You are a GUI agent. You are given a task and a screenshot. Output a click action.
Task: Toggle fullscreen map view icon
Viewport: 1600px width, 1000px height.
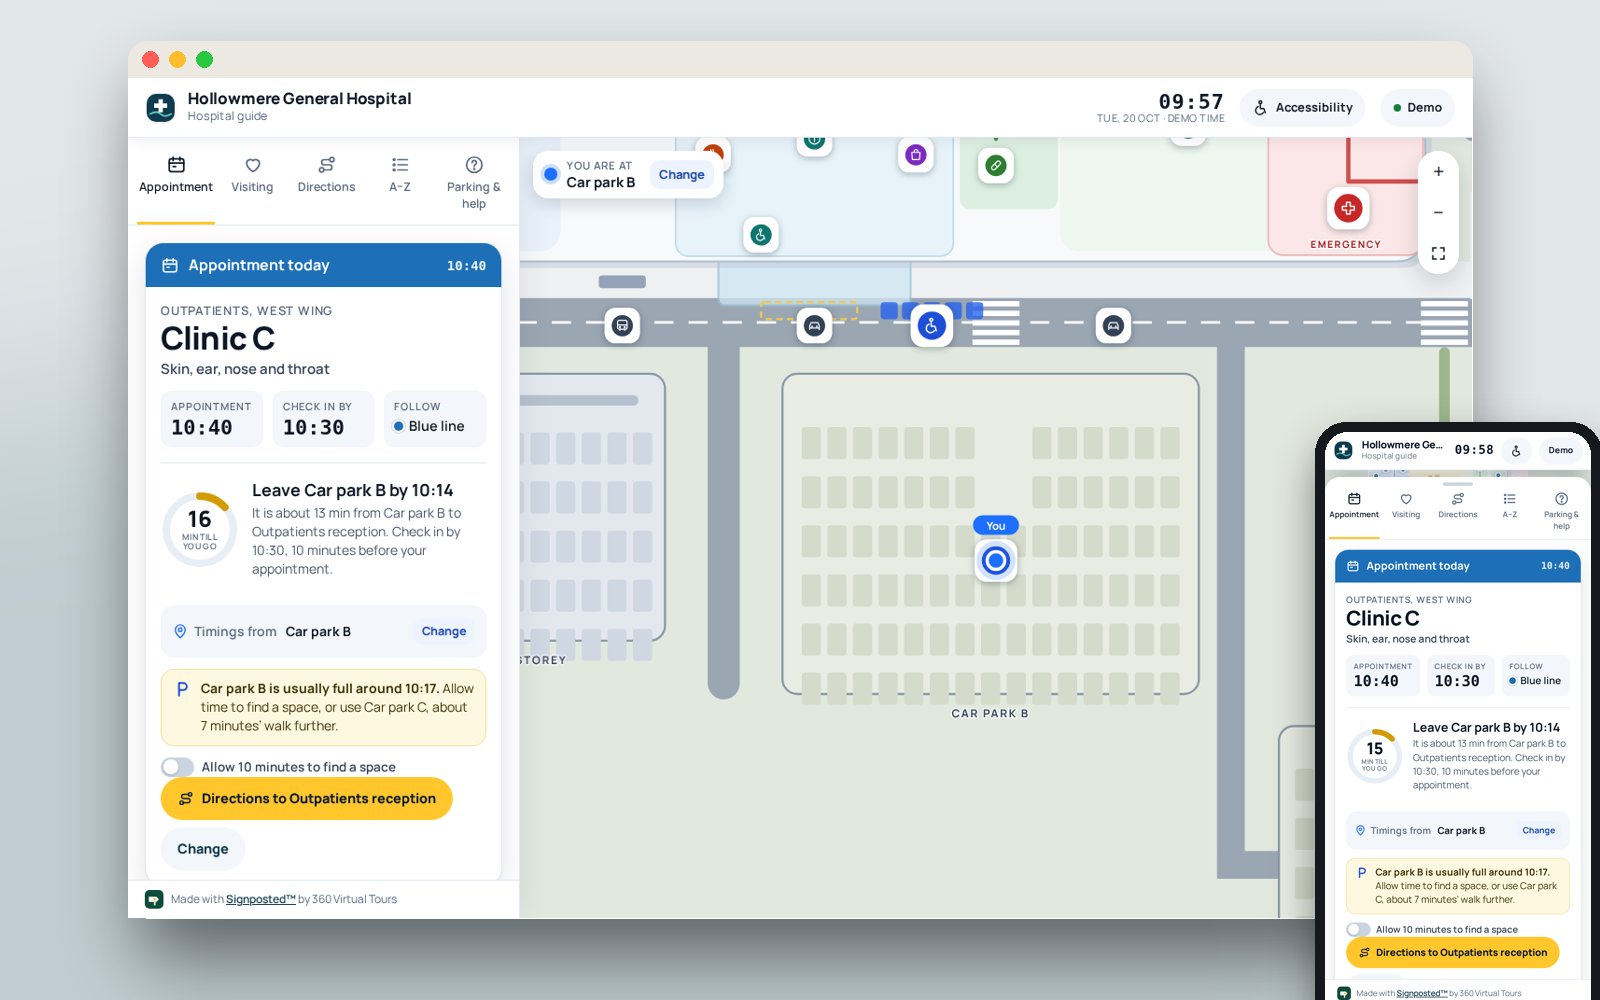[x=1438, y=253]
